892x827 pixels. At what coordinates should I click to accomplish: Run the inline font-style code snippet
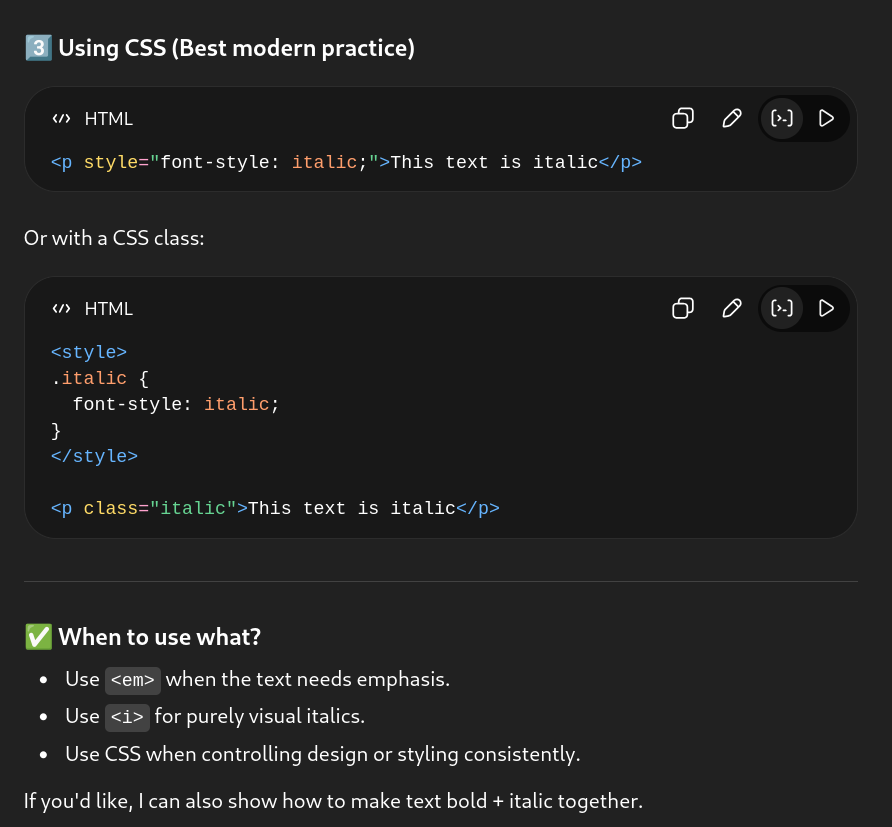[x=826, y=118]
